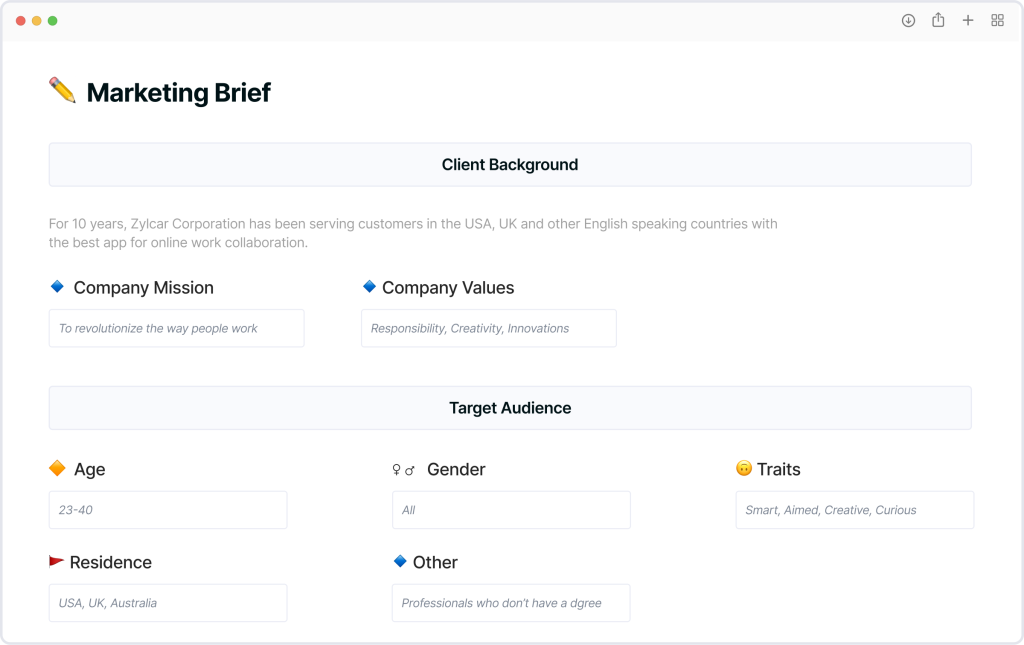Screen dimensions: 1024x645
Task: Open the share icon in top bar
Action: [938, 20]
